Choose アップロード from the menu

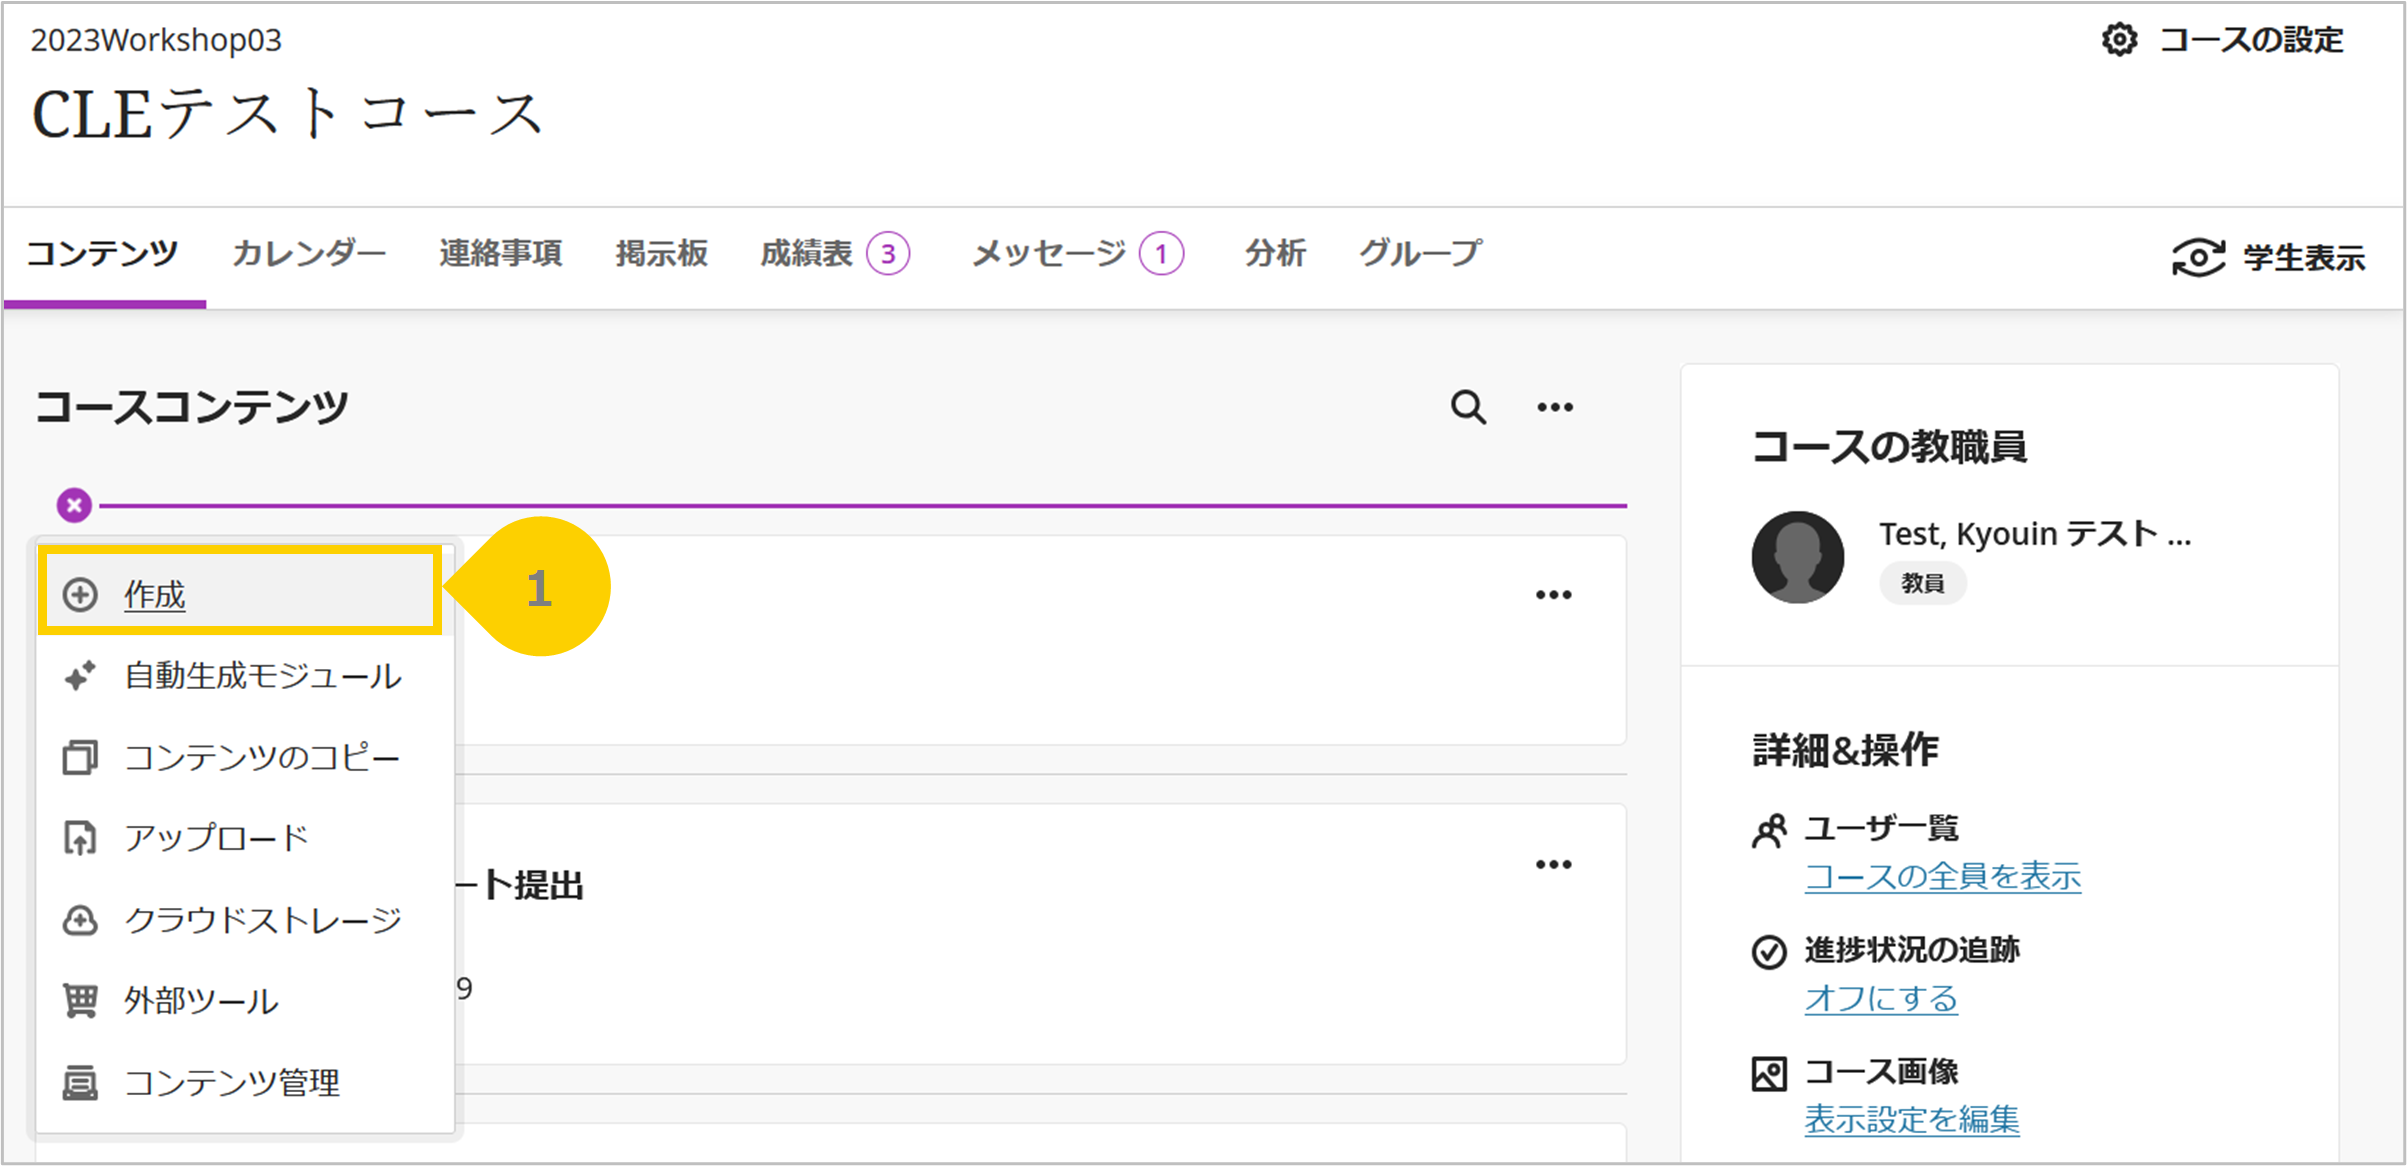click(245, 838)
